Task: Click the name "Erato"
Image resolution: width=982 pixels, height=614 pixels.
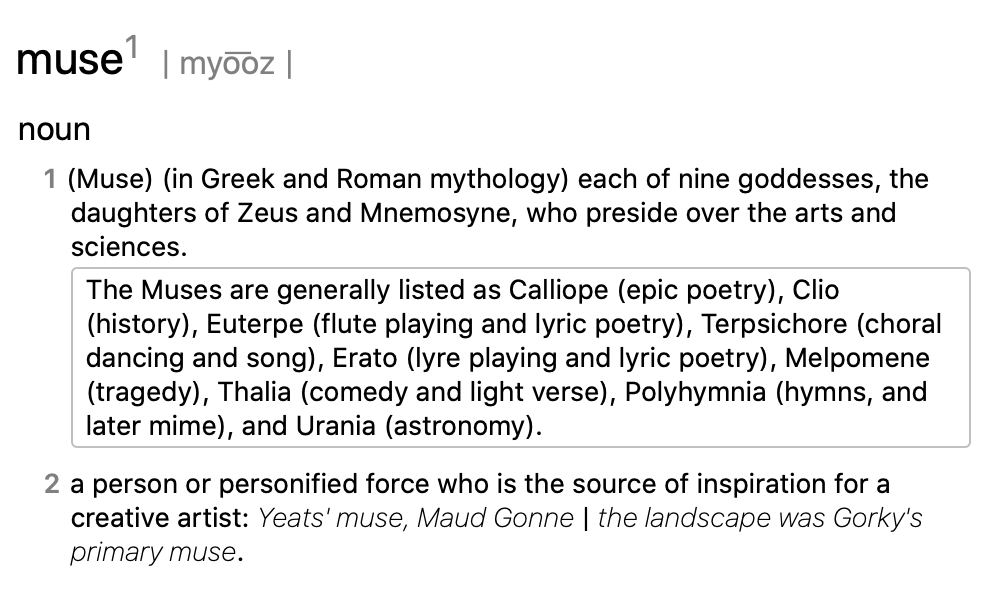Action: point(367,359)
